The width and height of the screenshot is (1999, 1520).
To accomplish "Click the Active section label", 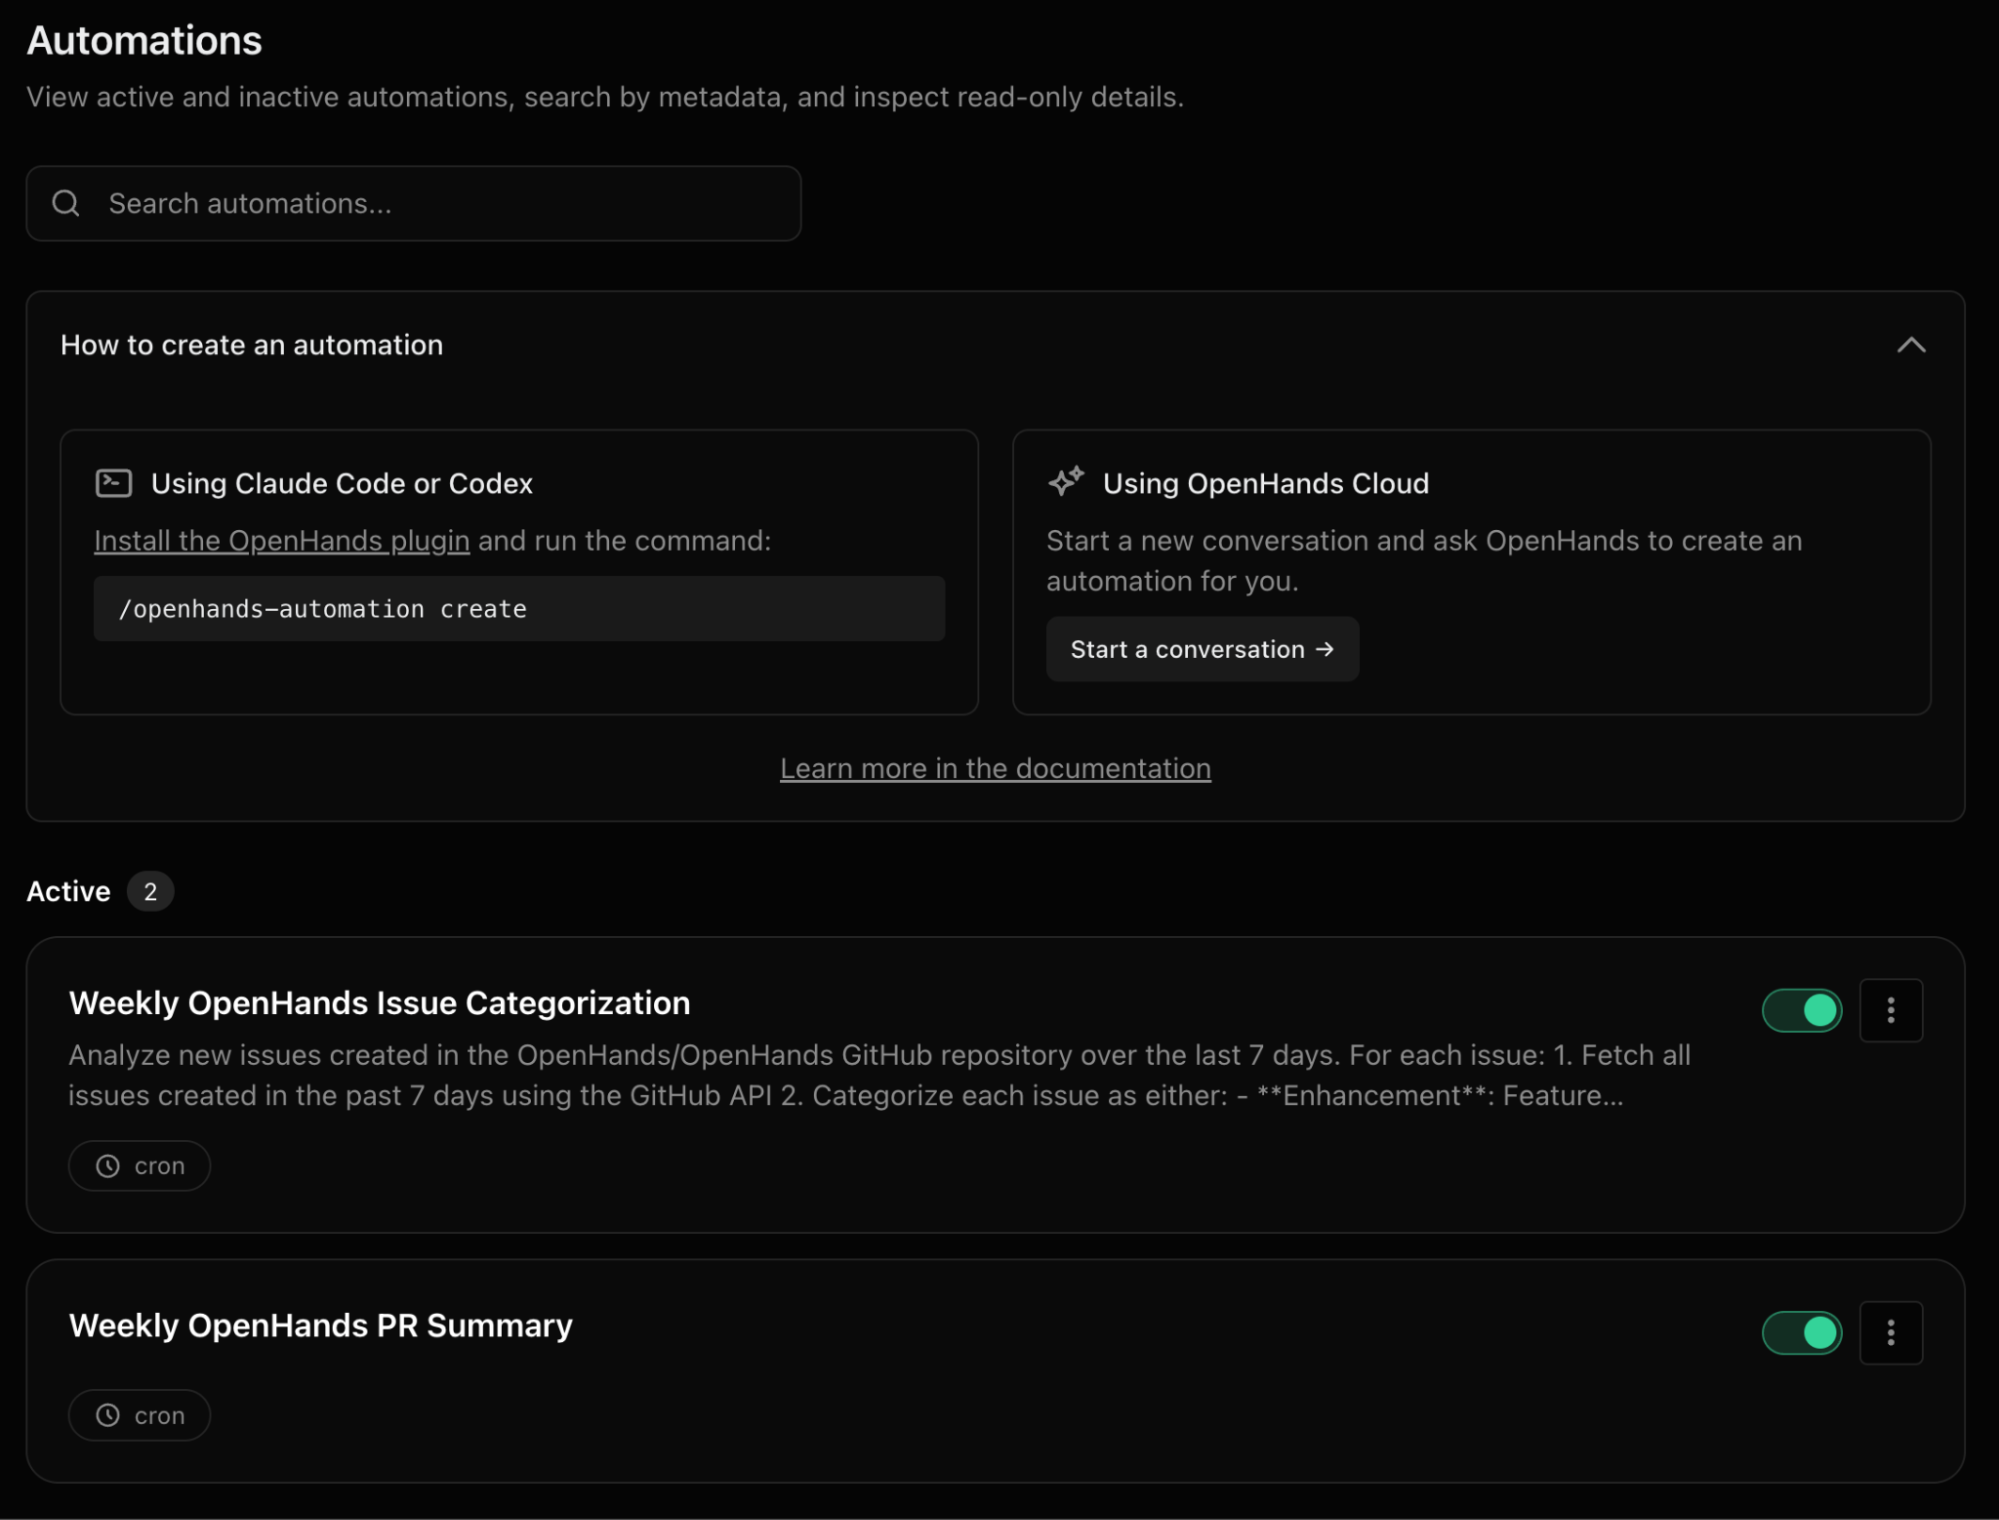I will 68,891.
